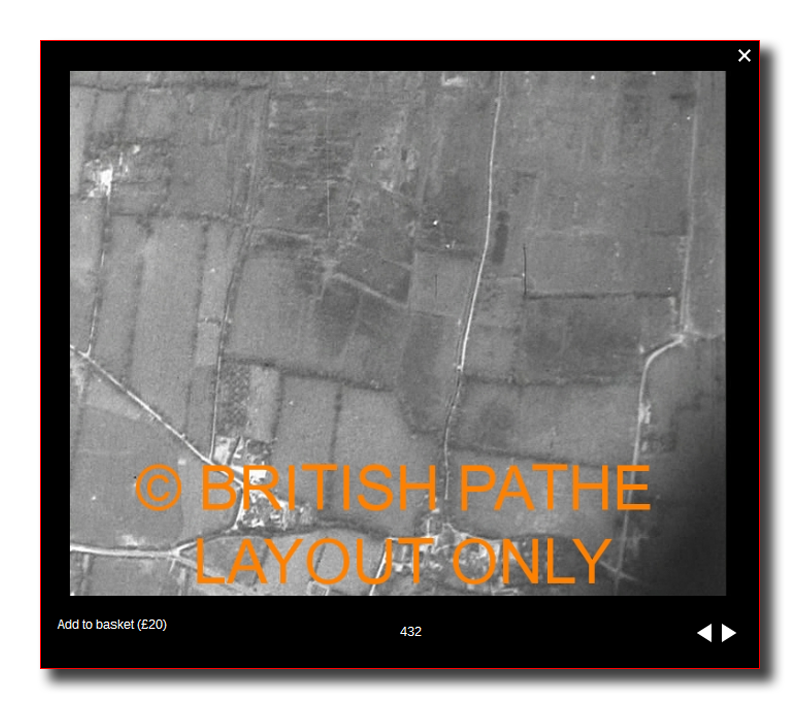Image resolution: width=800 pixels, height=709 pixels.
Task: Select the image number 432 text
Action: [x=411, y=631]
